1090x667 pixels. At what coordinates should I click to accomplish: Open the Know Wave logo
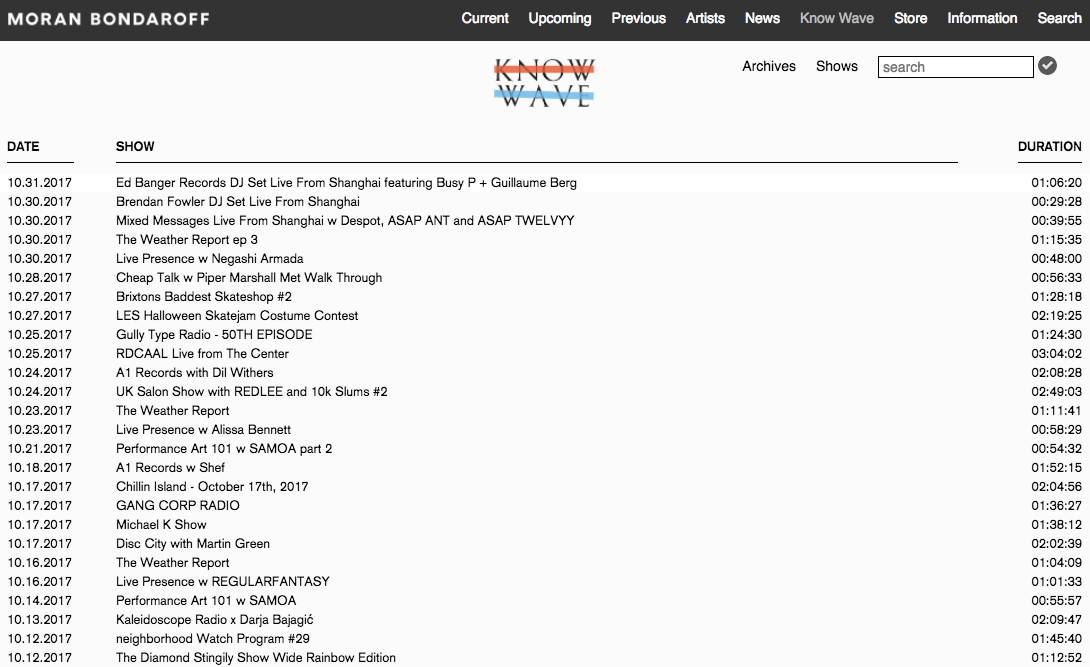coord(544,83)
